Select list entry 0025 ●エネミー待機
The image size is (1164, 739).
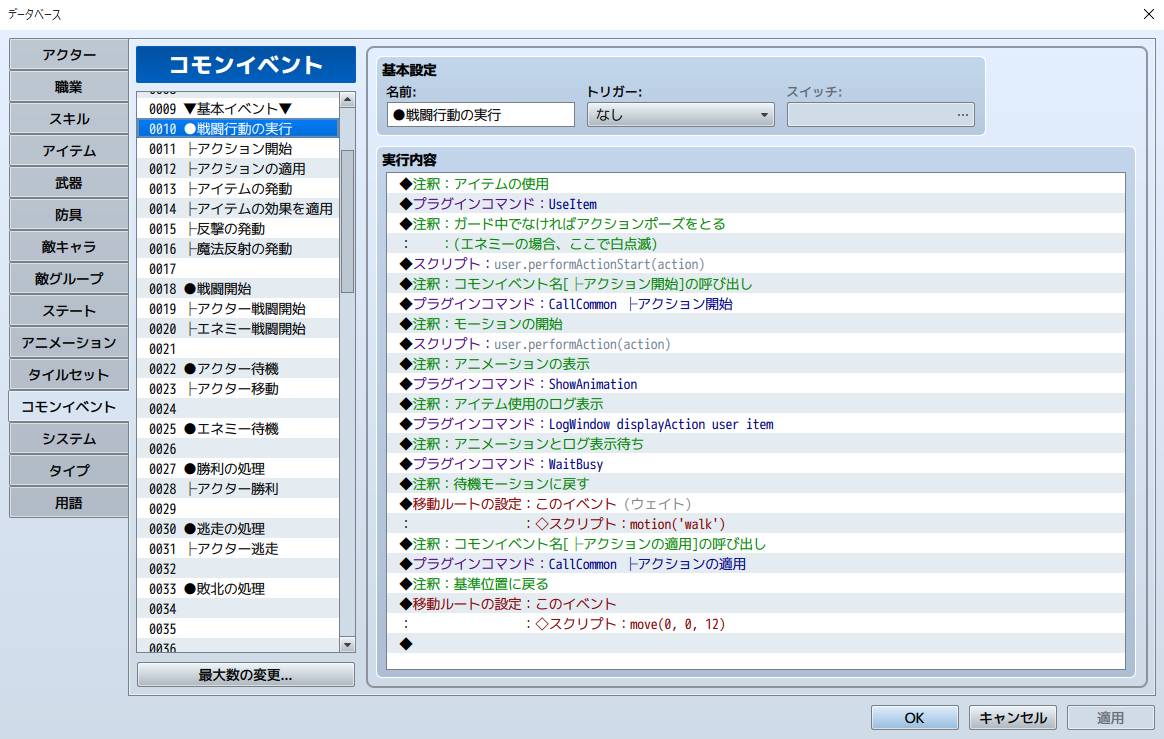pyautogui.click(x=238, y=429)
